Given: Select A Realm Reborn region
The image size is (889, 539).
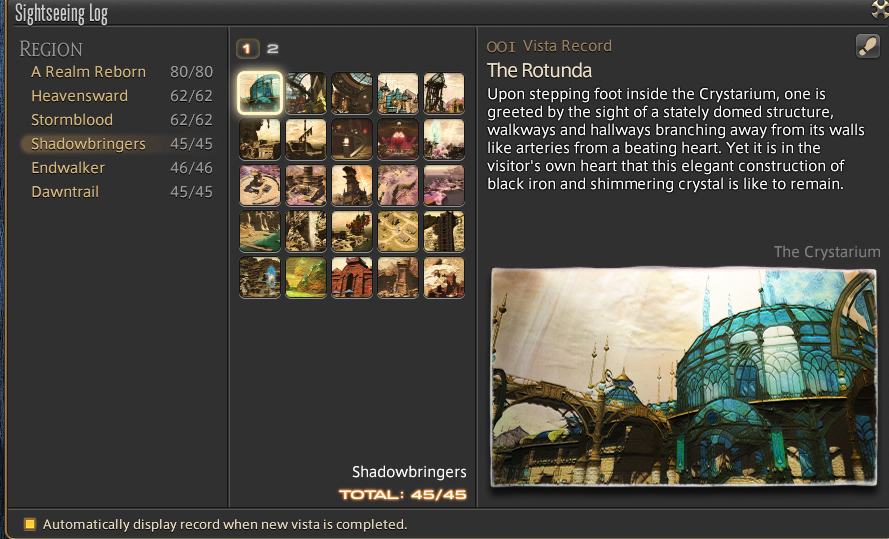Looking at the screenshot, I should pyautogui.click(x=88, y=72).
